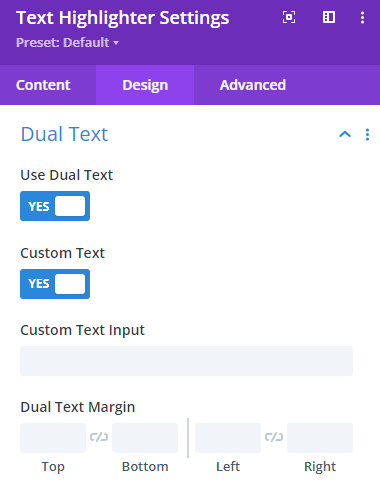This screenshot has height=487, width=380.
Task: Link Top and Bottom margin values
Action: click(x=99, y=437)
